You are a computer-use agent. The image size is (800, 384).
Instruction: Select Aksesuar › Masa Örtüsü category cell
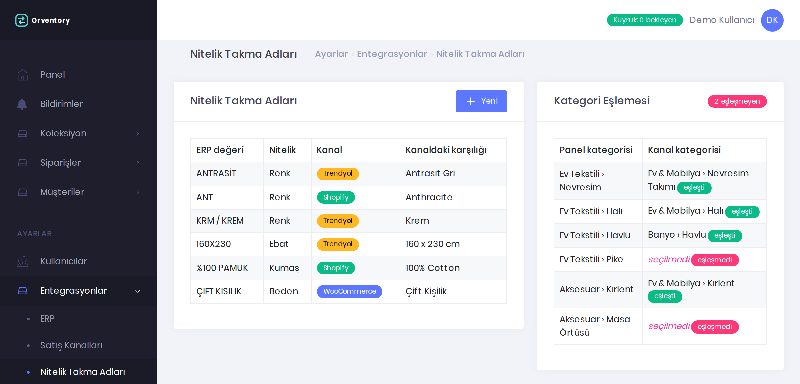coord(598,326)
